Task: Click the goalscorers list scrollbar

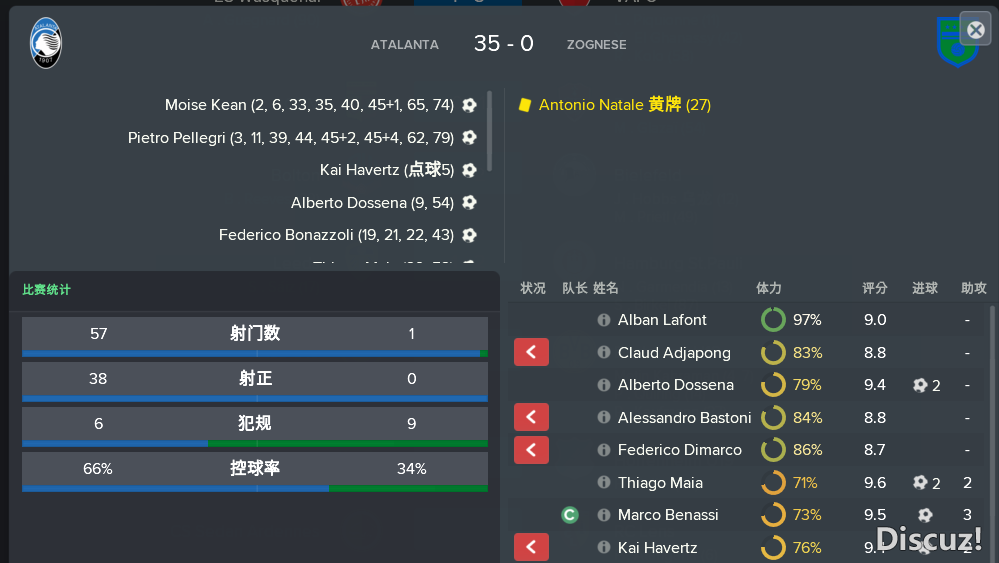Action: tap(489, 131)
